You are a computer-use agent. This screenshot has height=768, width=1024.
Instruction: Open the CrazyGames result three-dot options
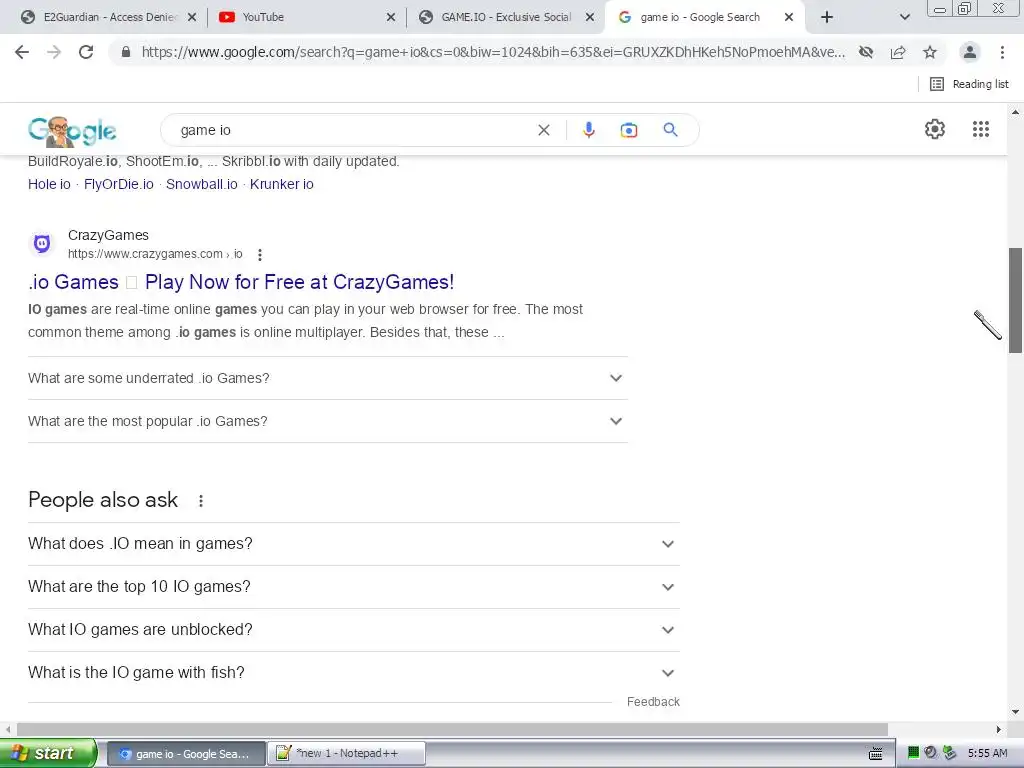tap(260, 255)
